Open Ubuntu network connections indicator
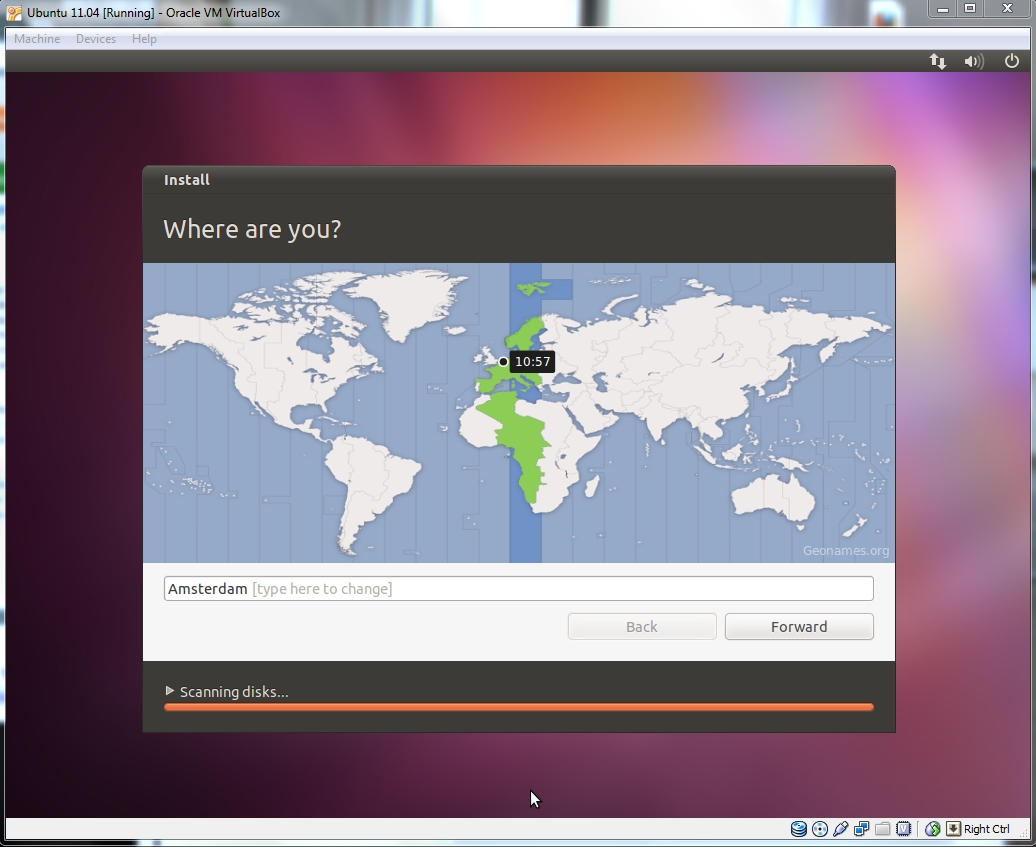The height and width of the screenshot is (847, 1036). (x=938, y=61)
